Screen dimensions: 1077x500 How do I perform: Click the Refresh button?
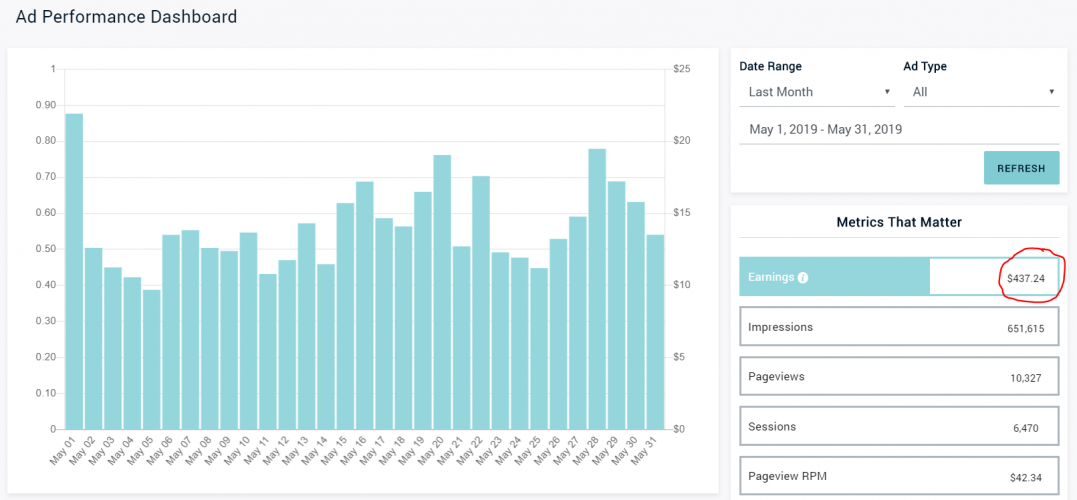1021,168
